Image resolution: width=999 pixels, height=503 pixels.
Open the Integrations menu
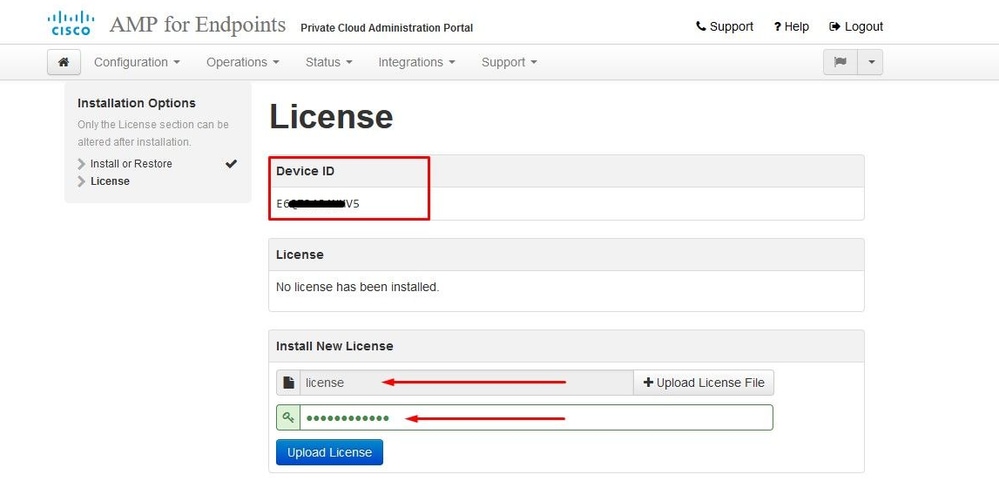click(x=417, y=62)
